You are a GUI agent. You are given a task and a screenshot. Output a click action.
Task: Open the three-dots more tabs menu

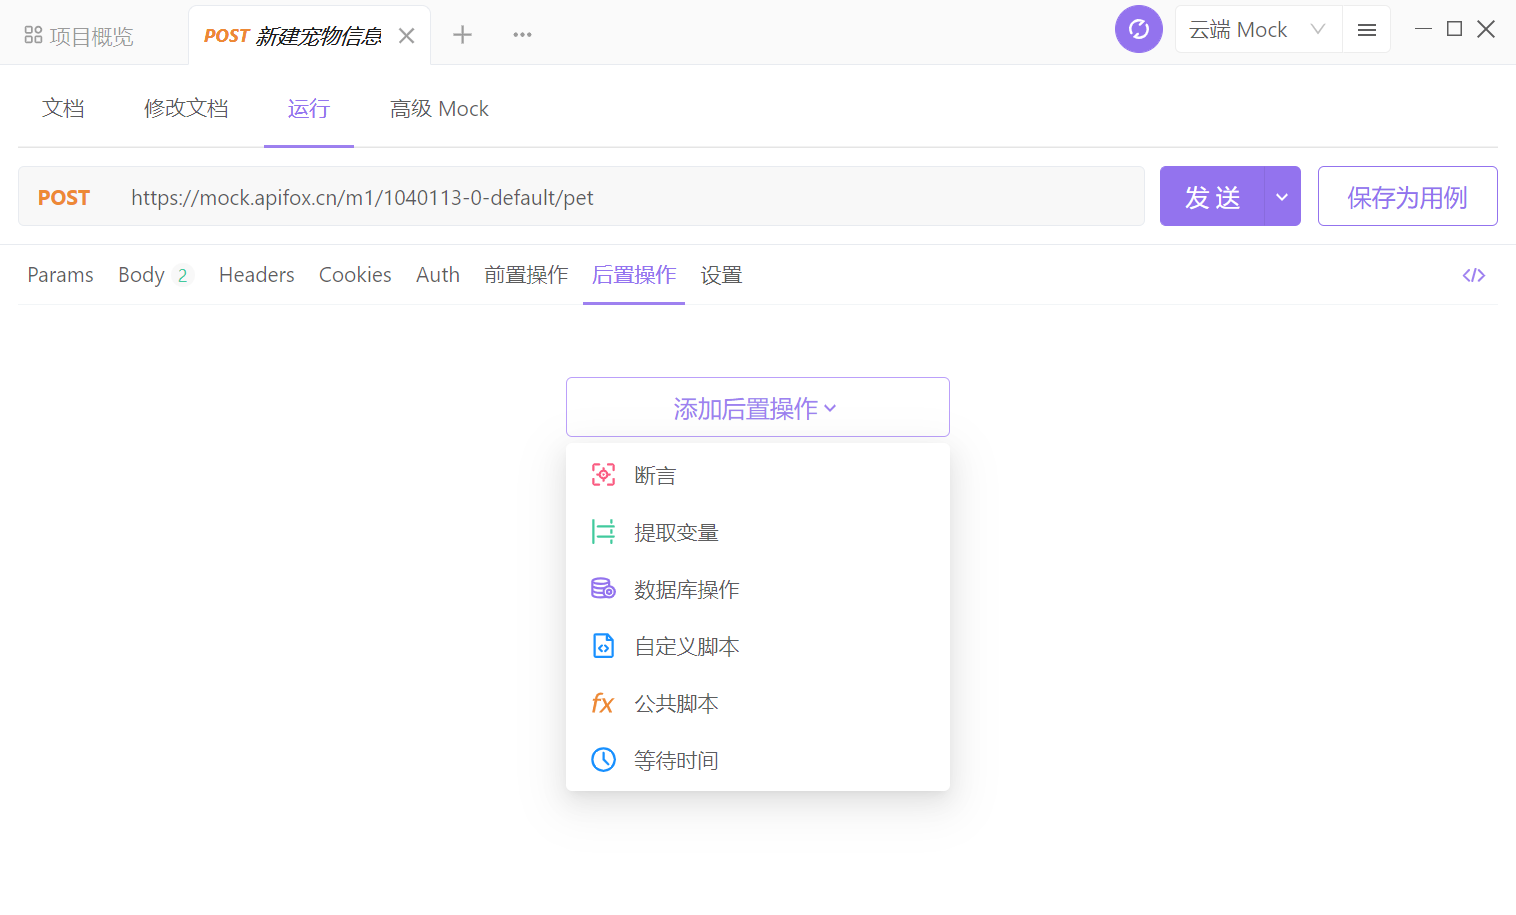(522, 35)
